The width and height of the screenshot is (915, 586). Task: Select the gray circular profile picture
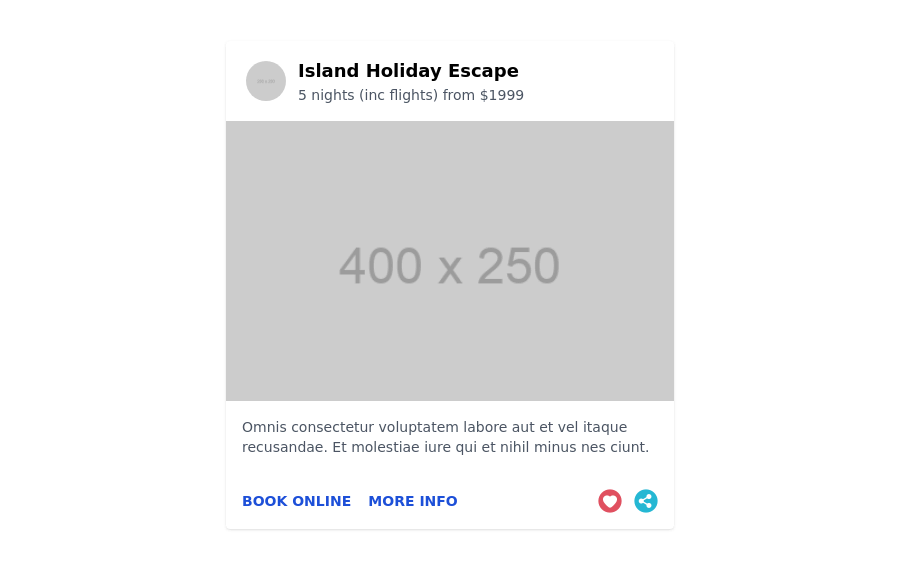[x=266, y=81]
